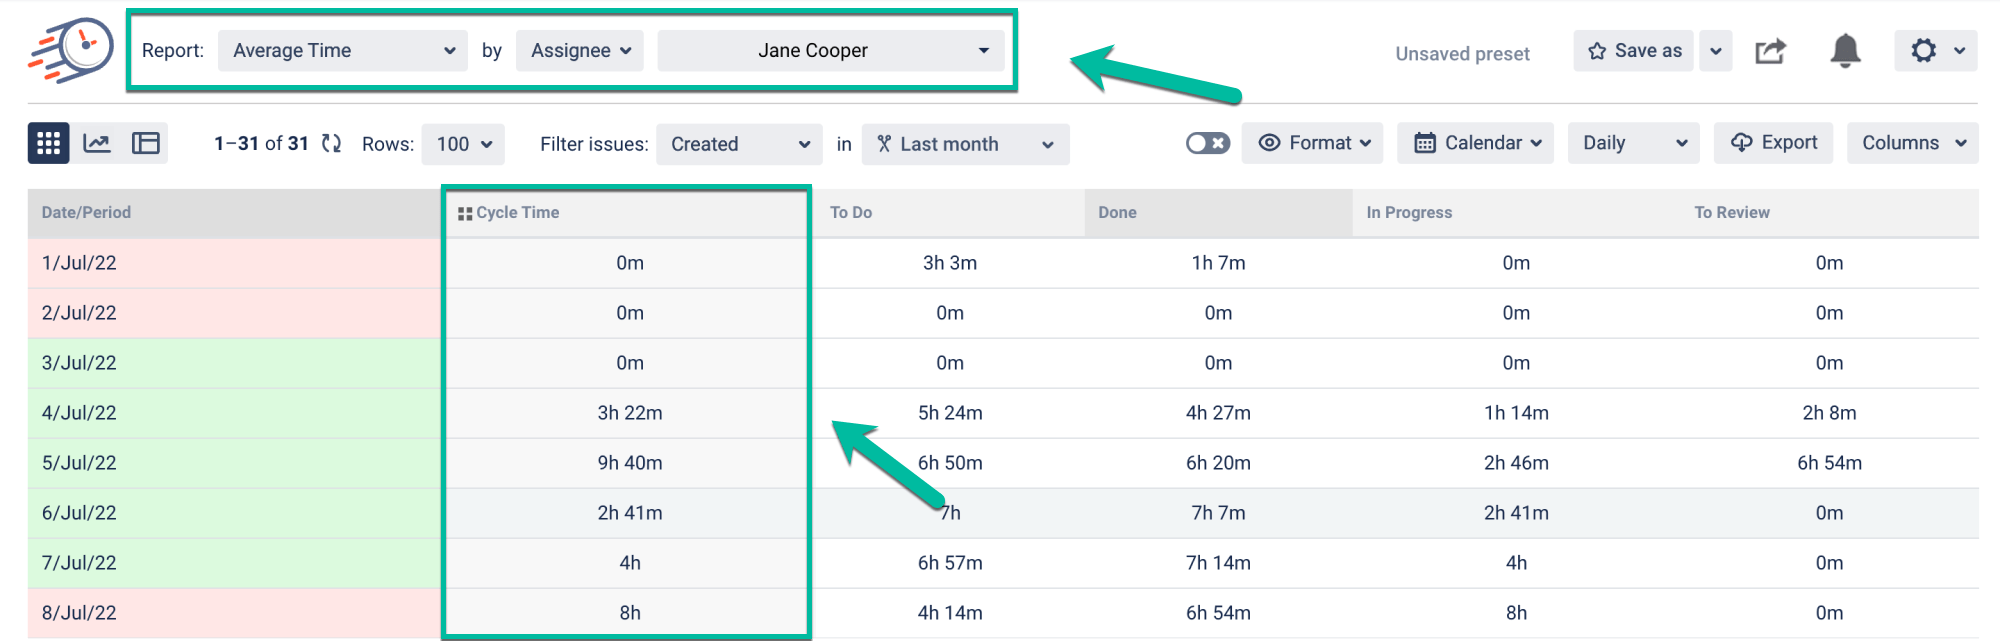Click the Unsaved preset label

coord(1462,54)
